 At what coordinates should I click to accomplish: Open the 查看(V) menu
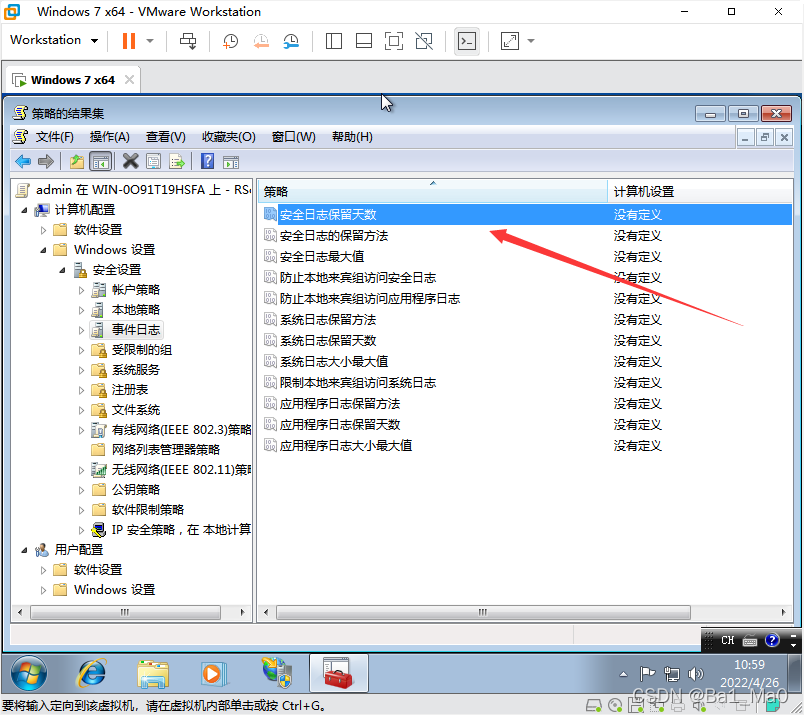pos(166,137)
